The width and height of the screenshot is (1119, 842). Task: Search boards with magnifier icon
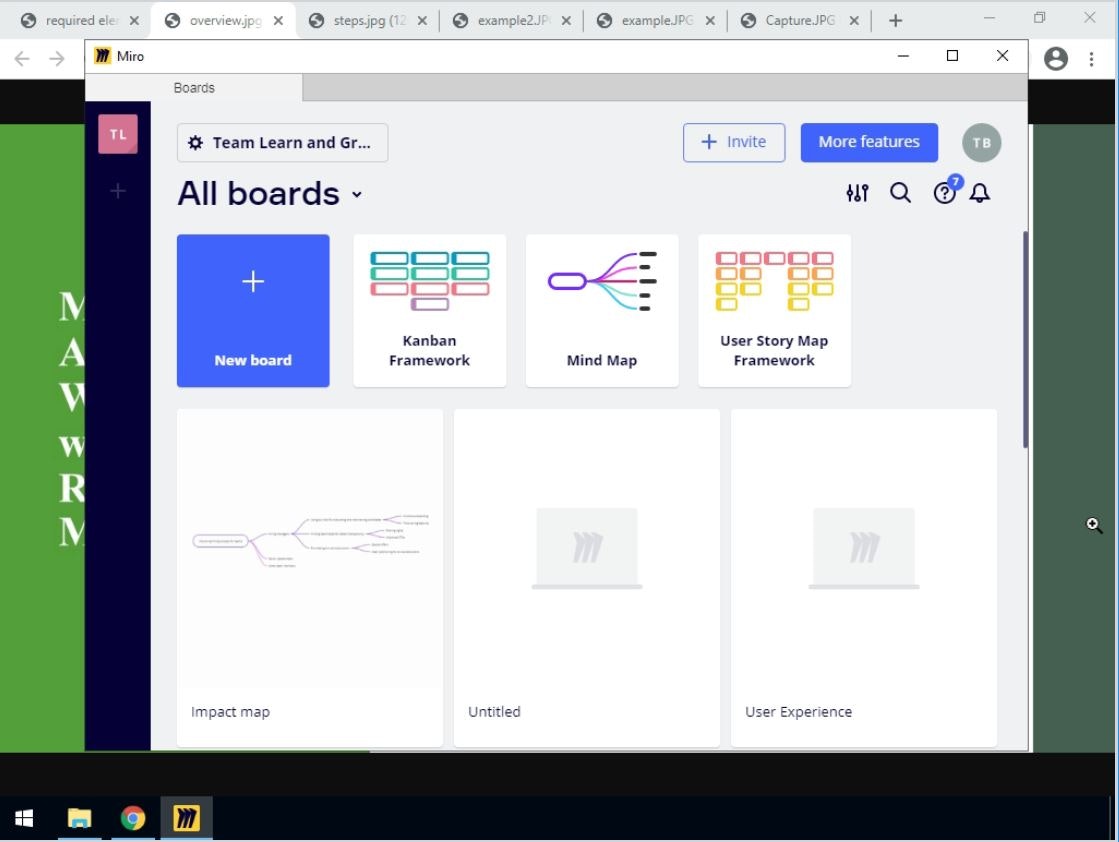pyautogui.click(x=900, y=193)
